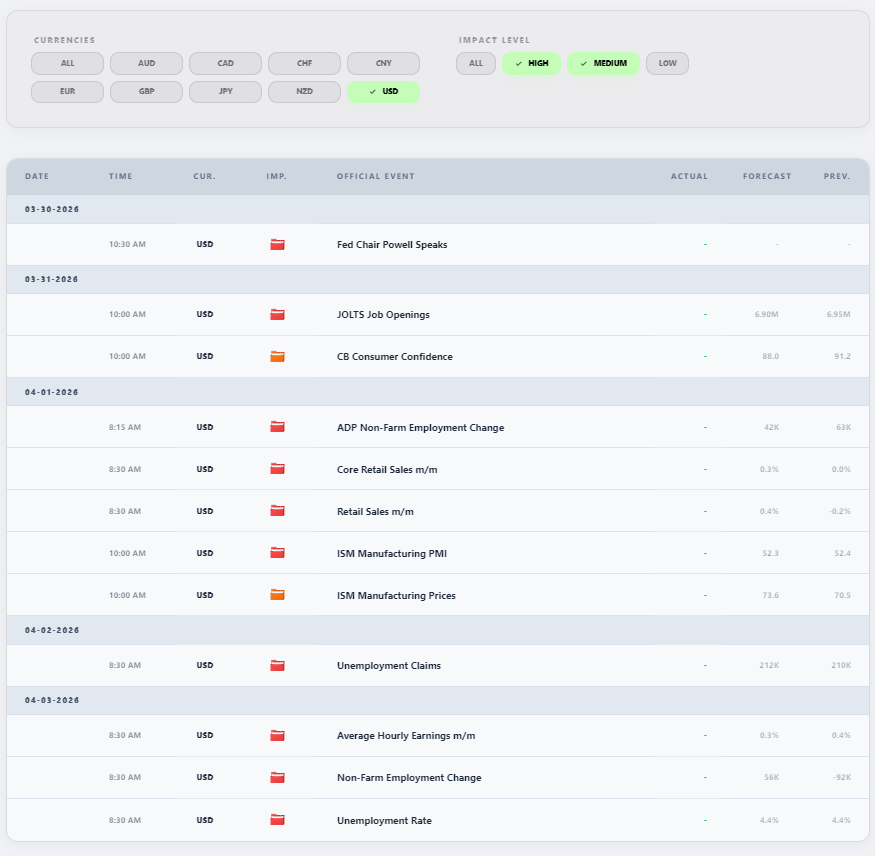Click the DATE column header
875x856 pixels.
click(x=37, y=176)
